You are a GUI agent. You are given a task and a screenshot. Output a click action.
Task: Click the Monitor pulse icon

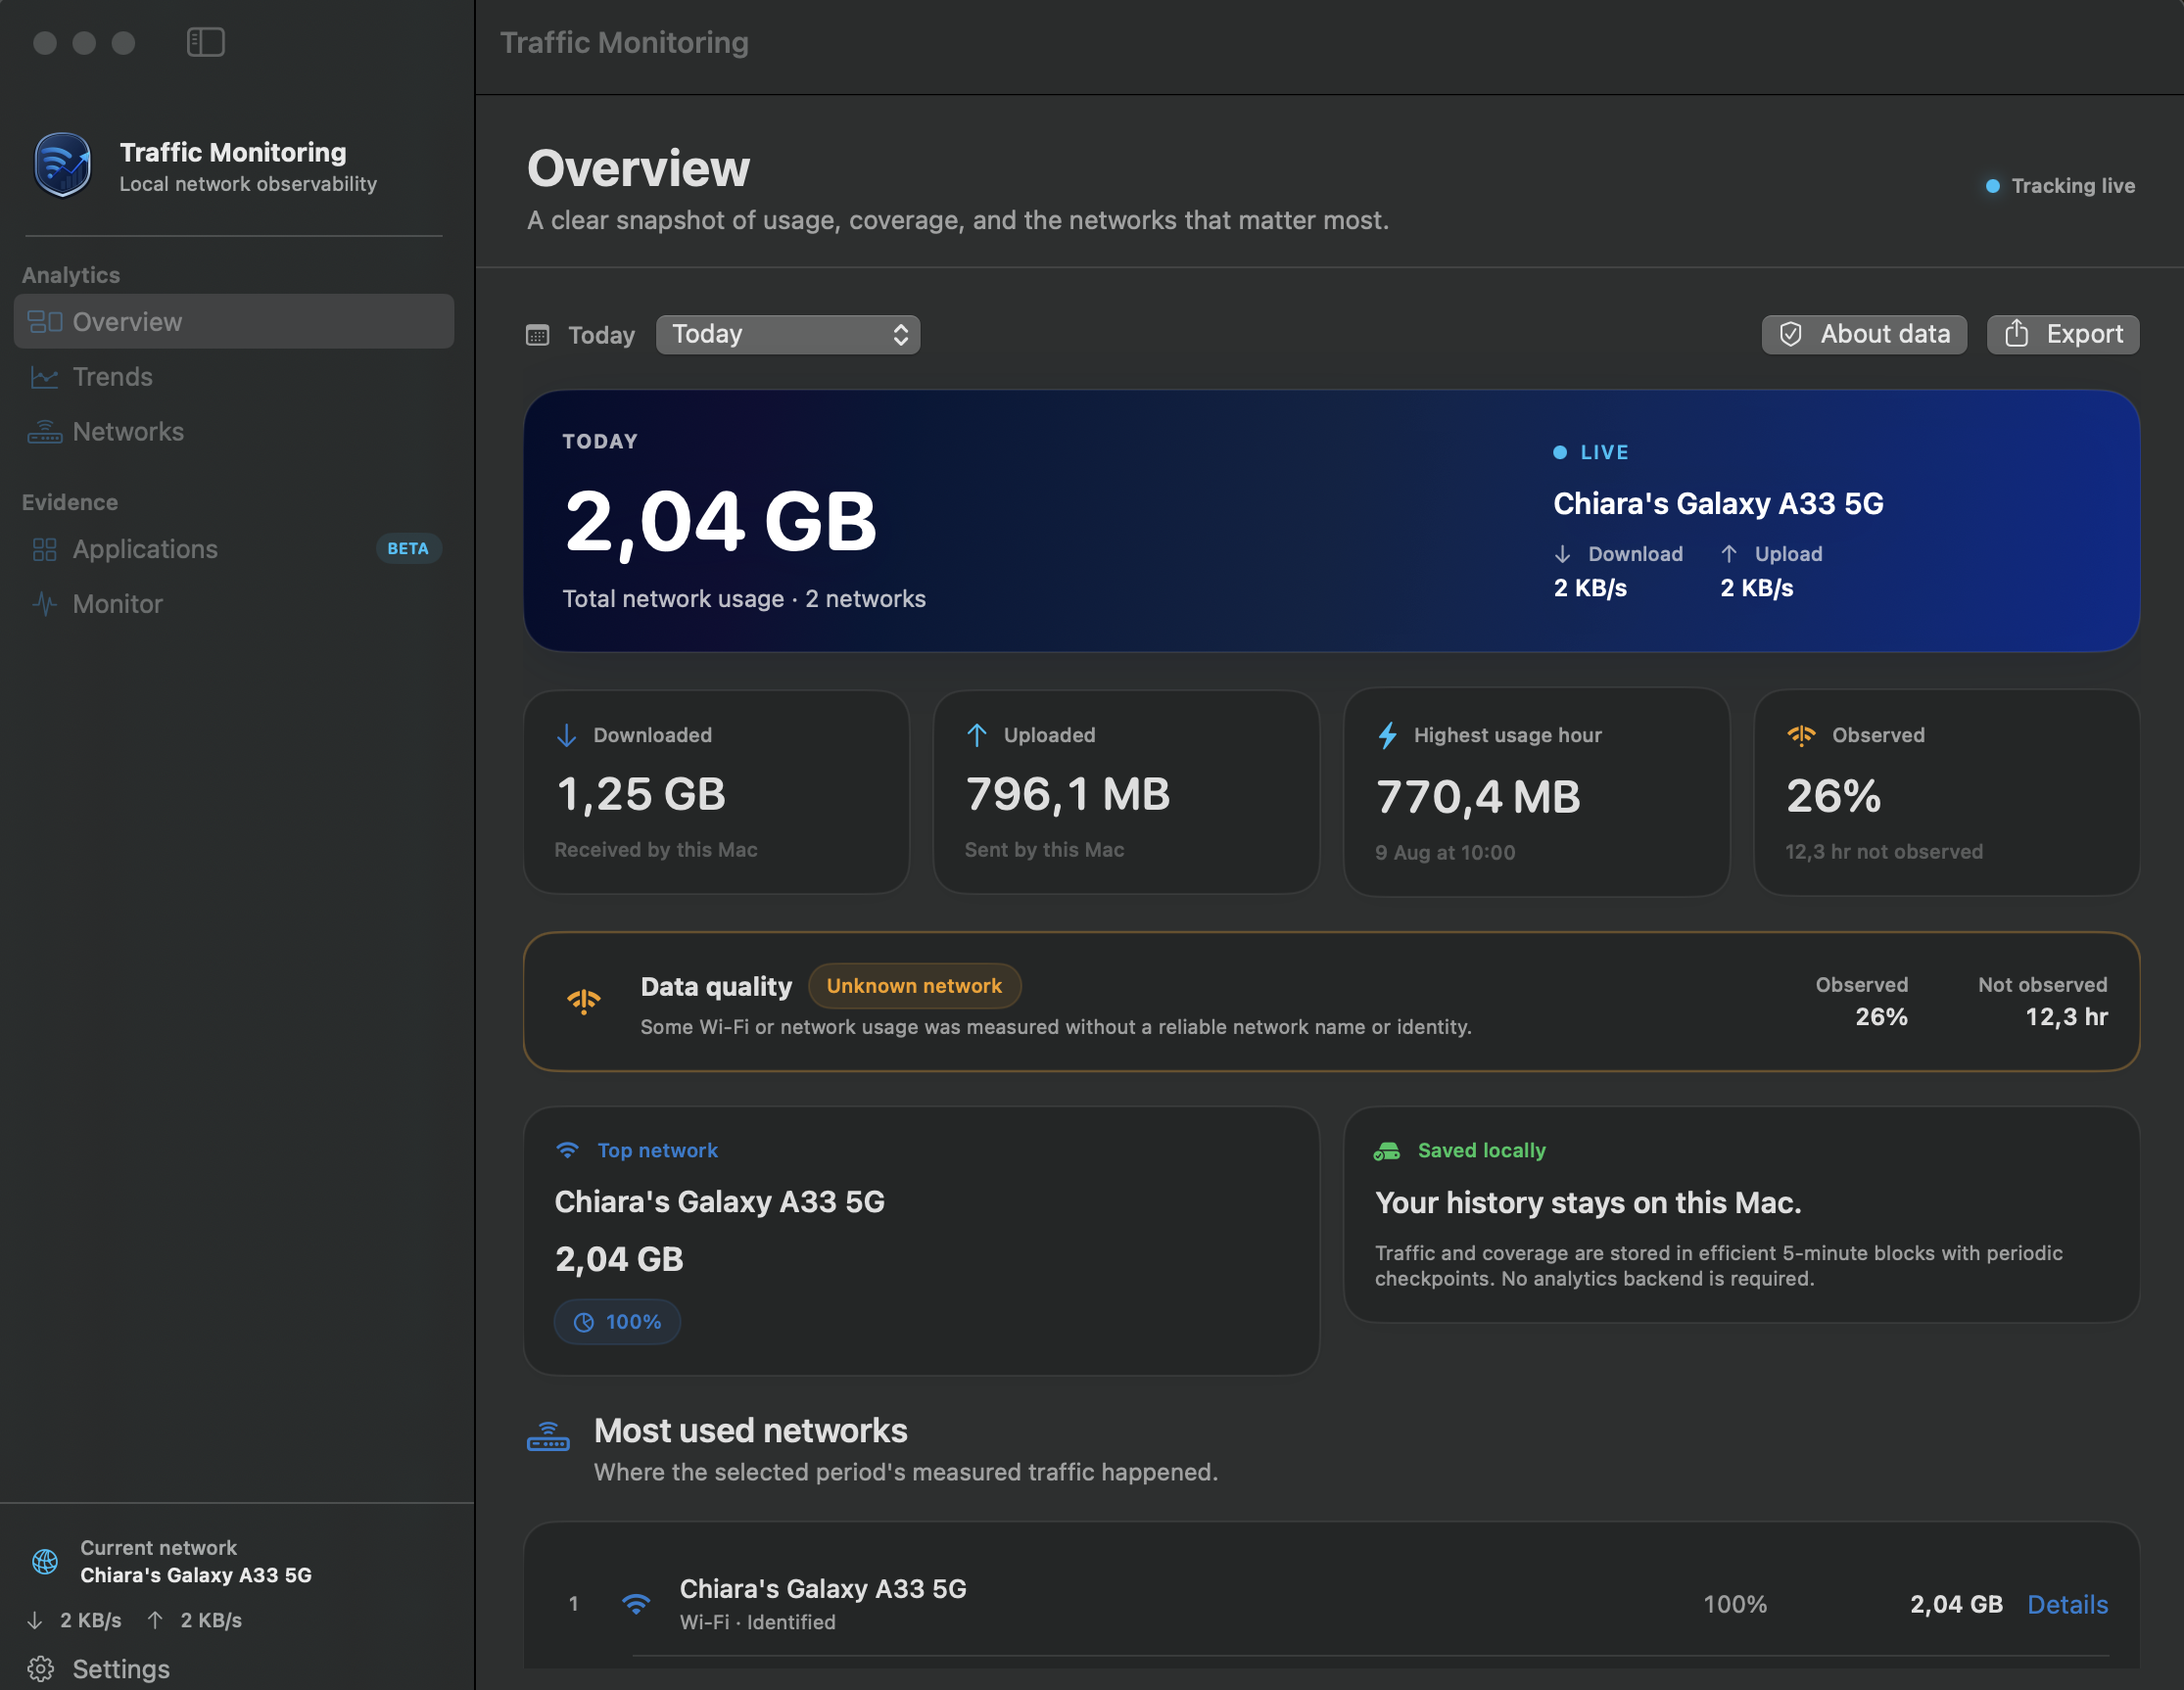click(x=44, y=604)
